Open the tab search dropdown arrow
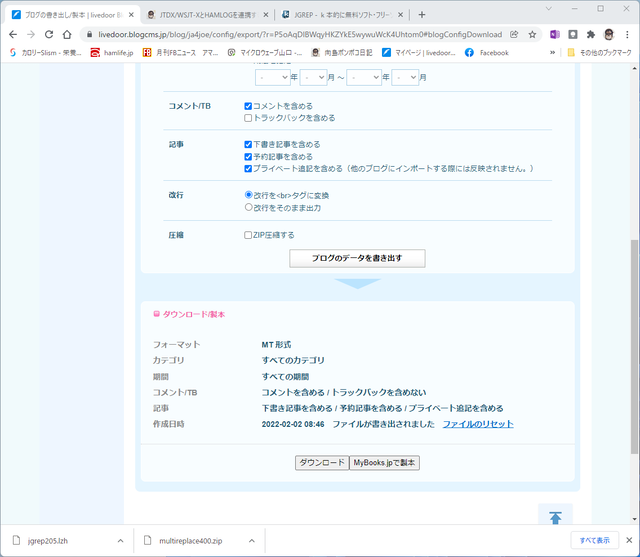Image resolution: width=640 pixels, height=557 pixels. point(549,9)
